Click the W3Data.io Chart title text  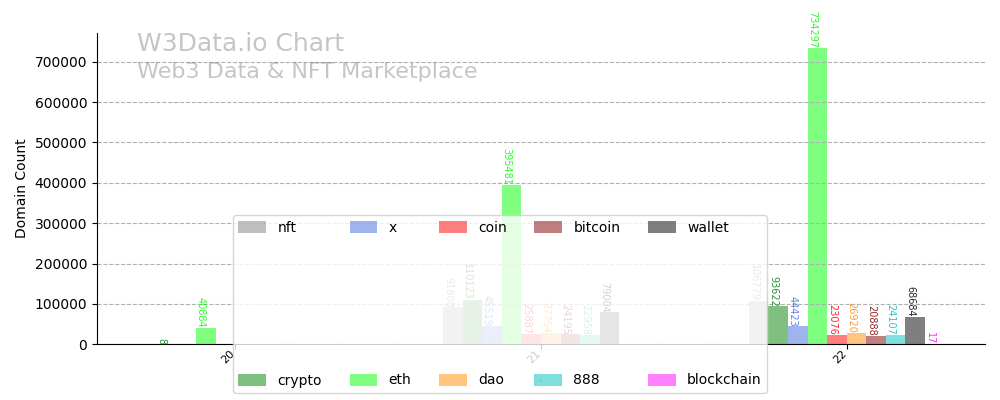(240, 44)
